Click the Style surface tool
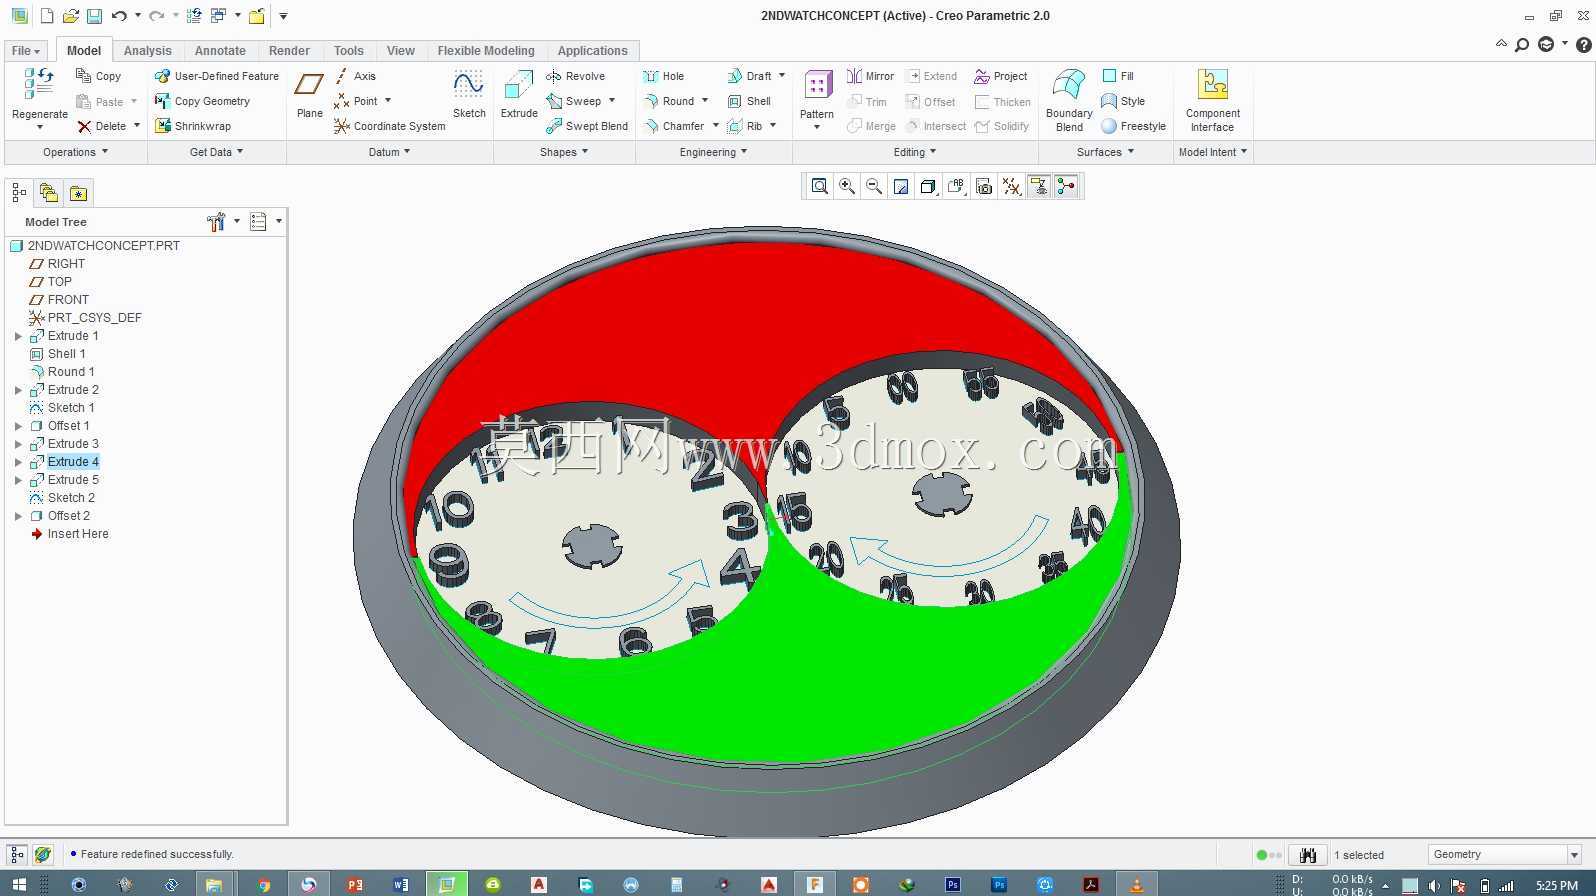The image size is (1596, 896). 1123,101
